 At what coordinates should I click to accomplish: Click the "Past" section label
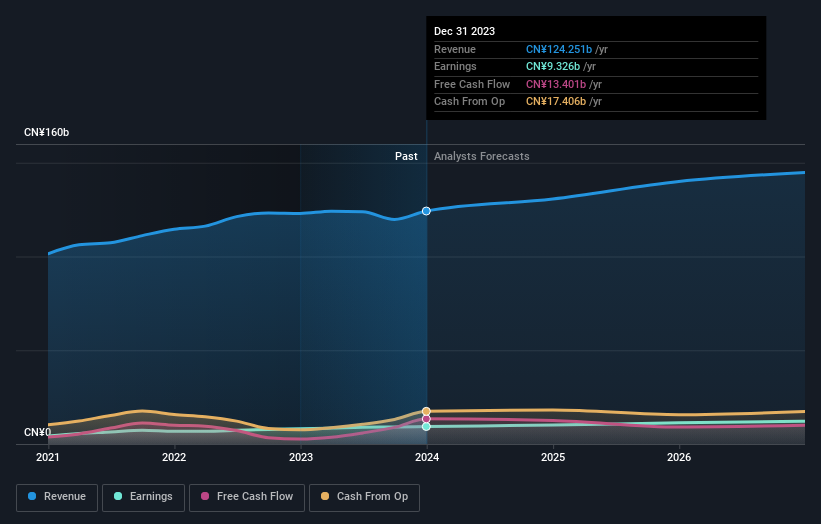click(406, 156)
